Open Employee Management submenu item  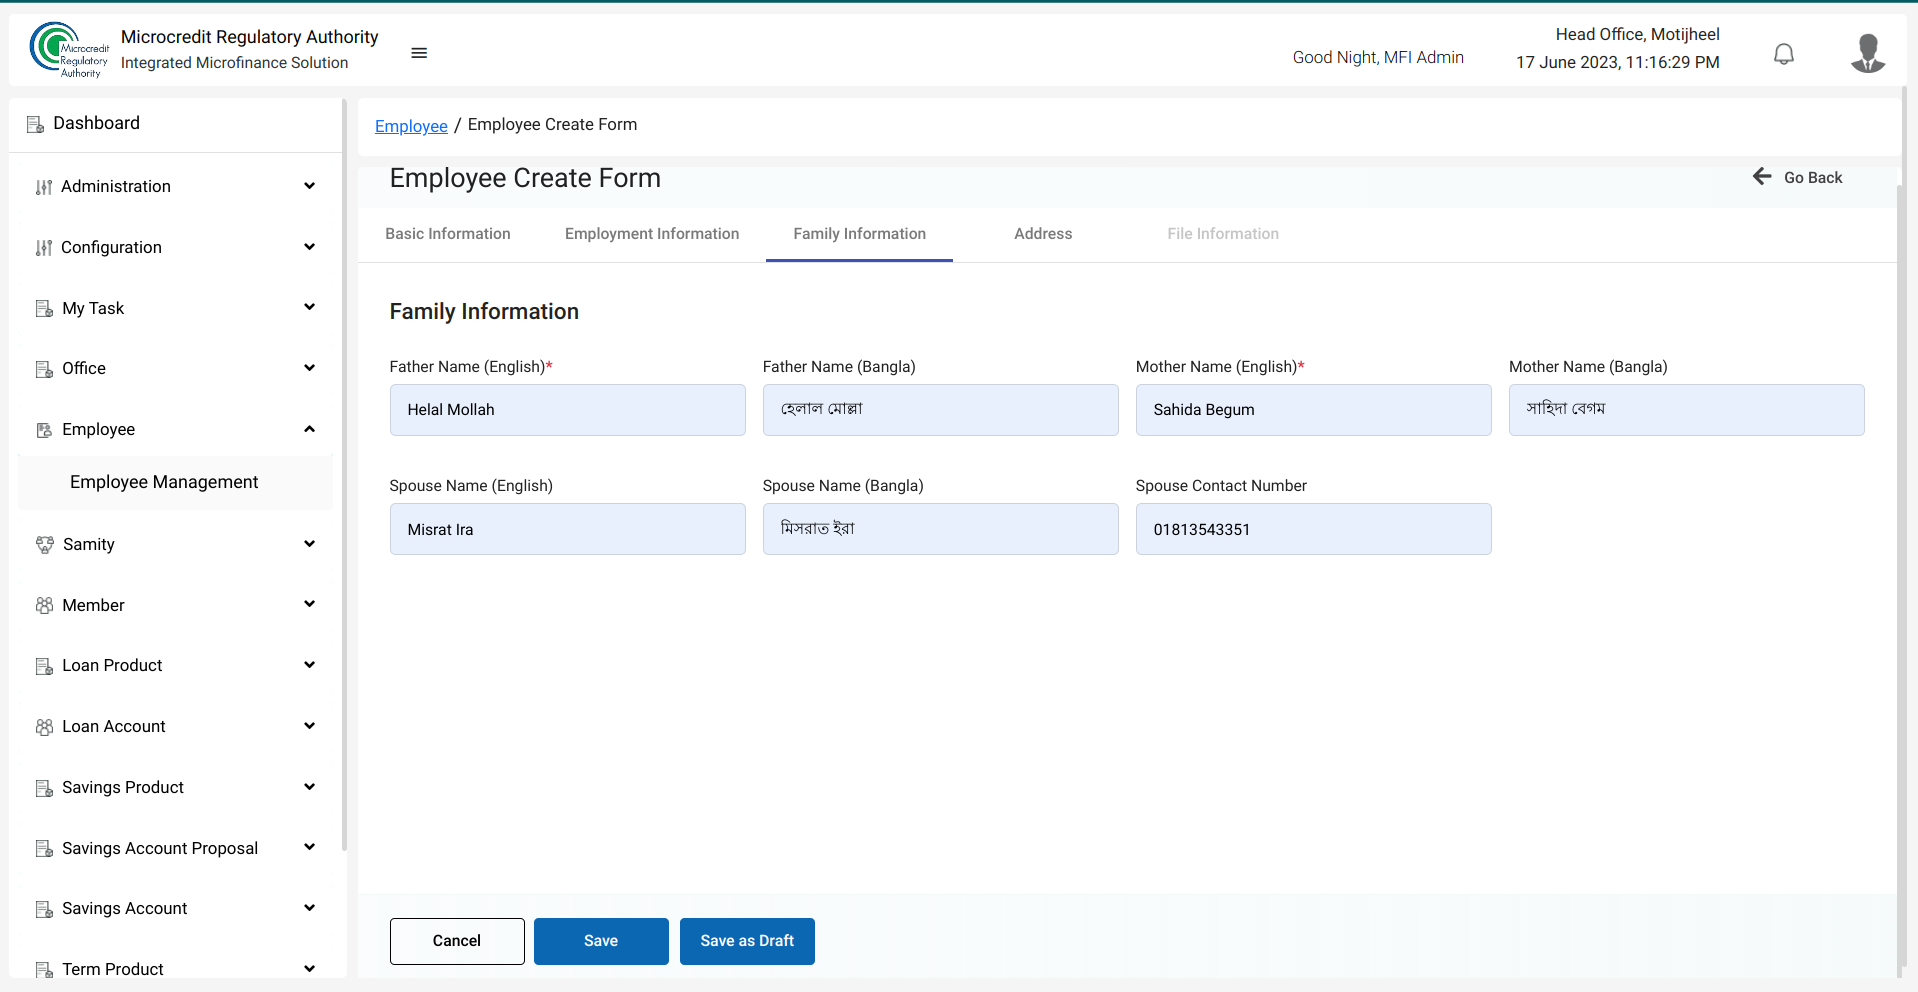pyautogui.click(x=176, y=482)
